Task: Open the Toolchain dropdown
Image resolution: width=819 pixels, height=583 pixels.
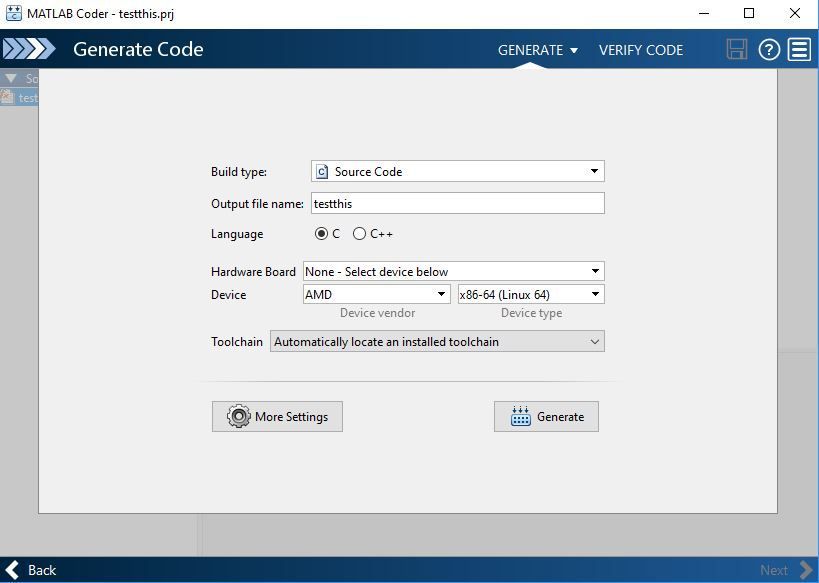Action: [437, 341]
